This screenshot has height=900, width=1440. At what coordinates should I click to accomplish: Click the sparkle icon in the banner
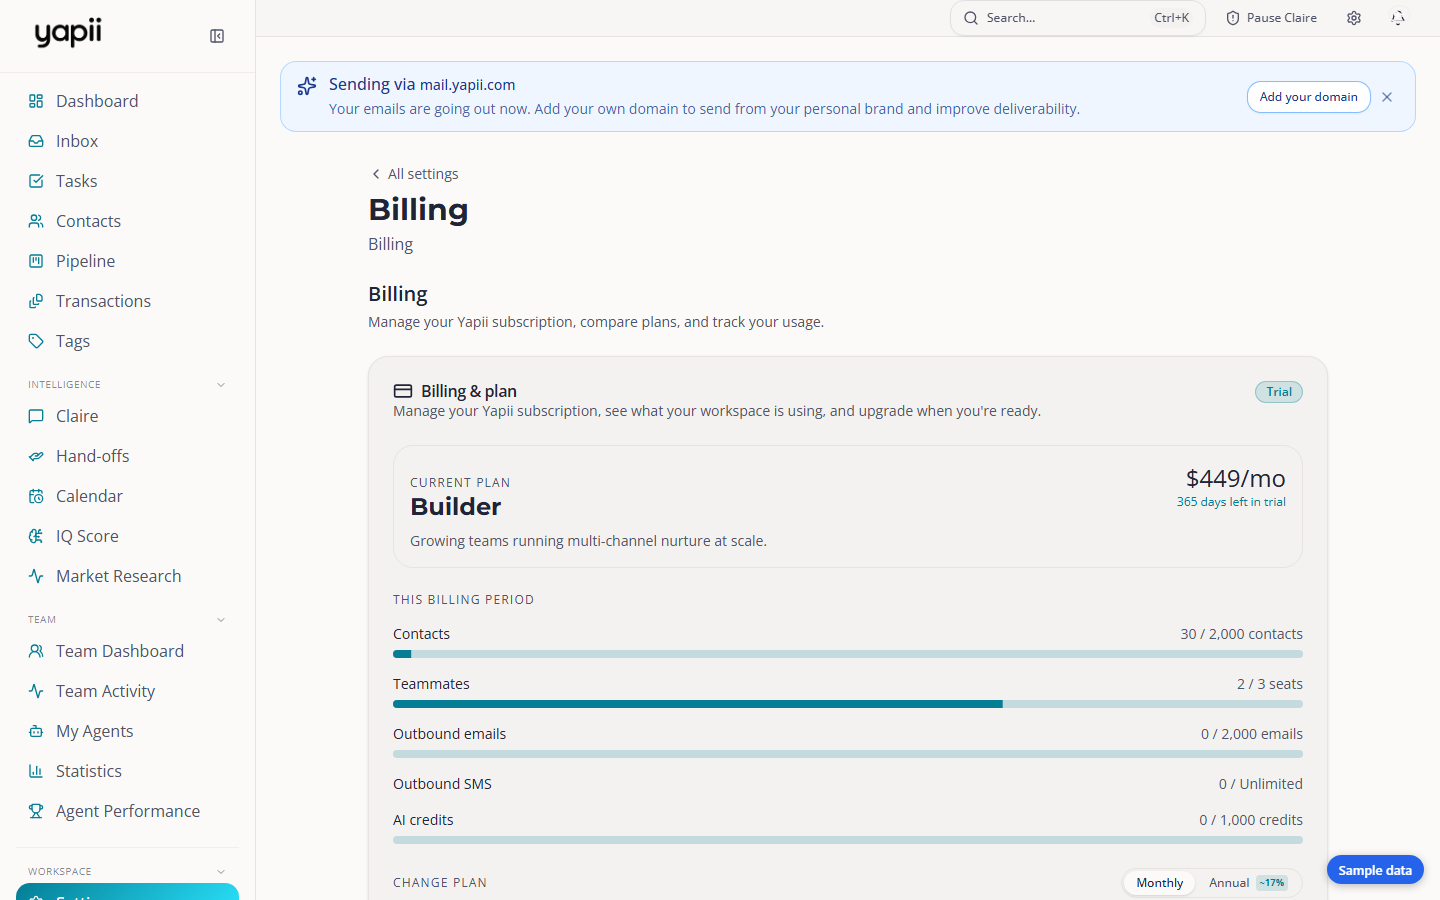tap(307, 86)
